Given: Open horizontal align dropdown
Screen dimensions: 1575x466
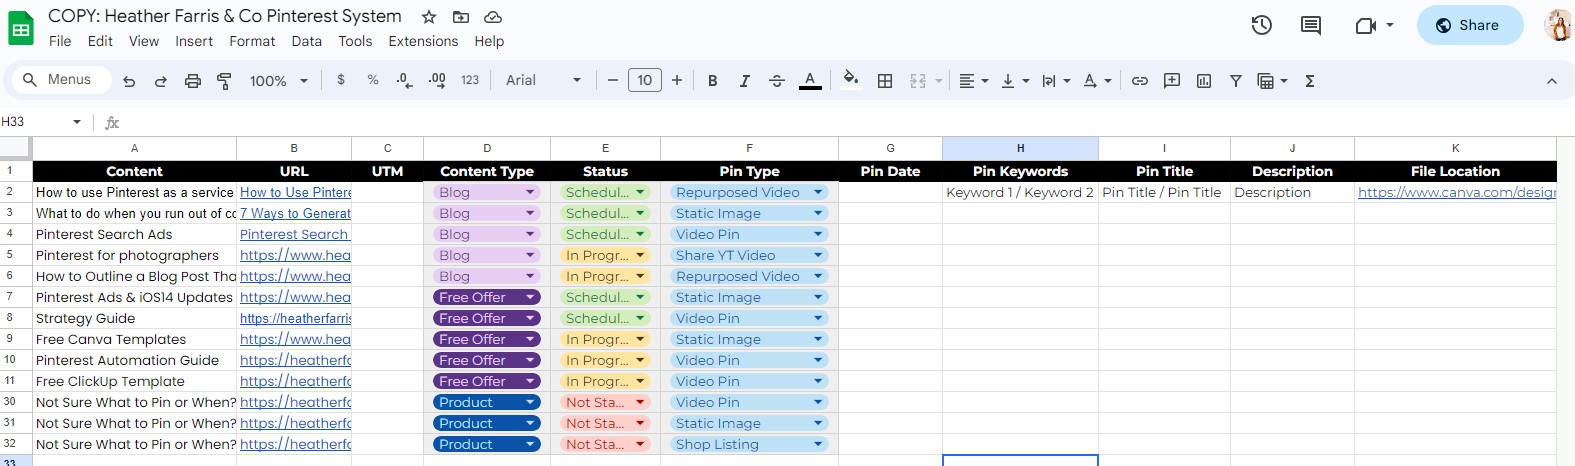Looking at the screenshot, I should coord(973,81).
